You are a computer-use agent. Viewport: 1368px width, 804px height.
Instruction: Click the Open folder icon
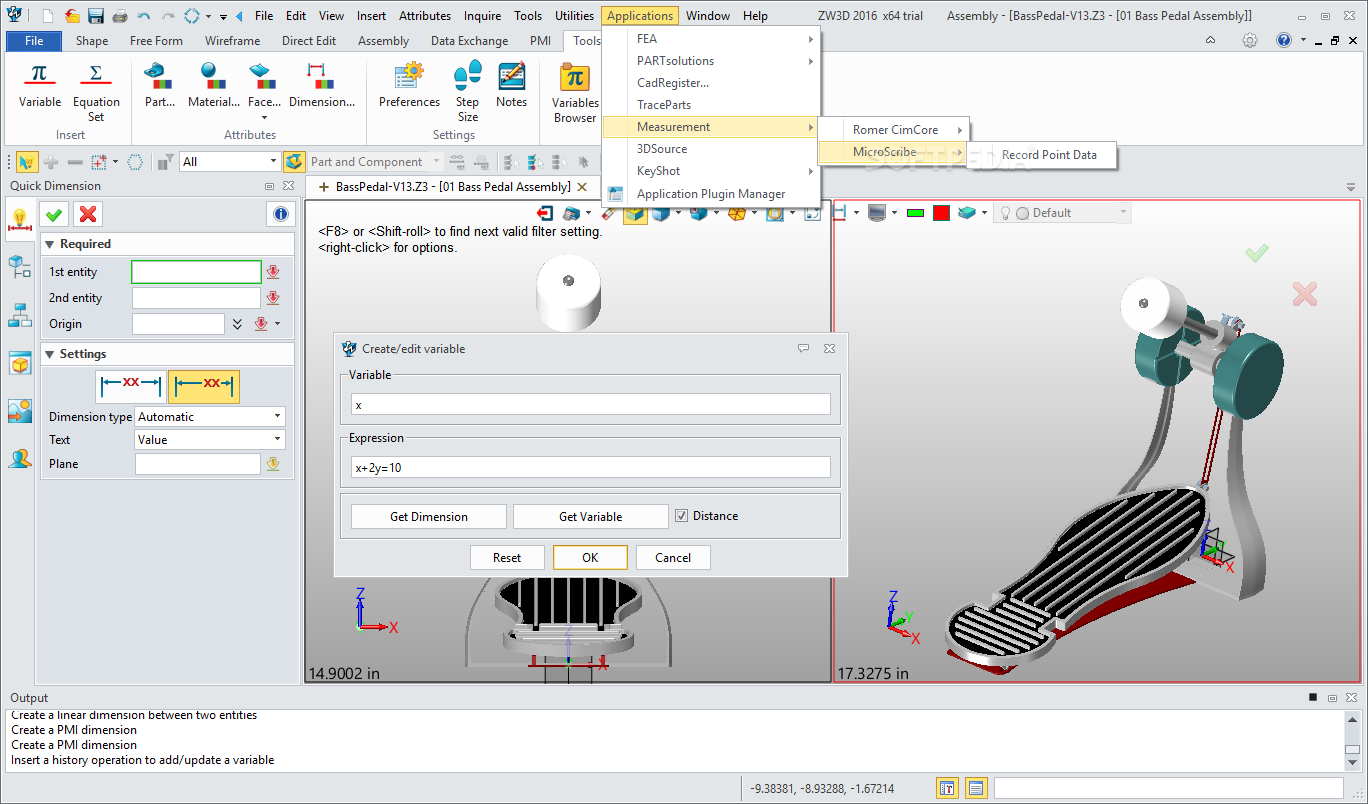click(72, 16)
